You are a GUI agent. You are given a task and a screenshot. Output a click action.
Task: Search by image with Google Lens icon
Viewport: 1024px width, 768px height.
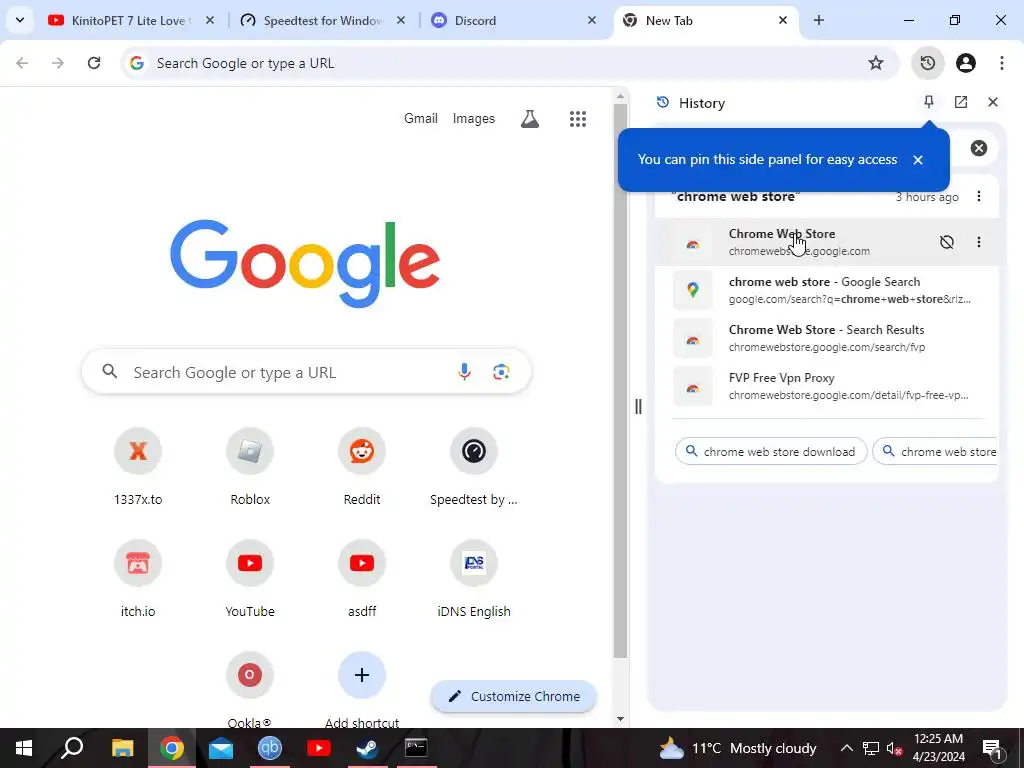click(501, 372)
